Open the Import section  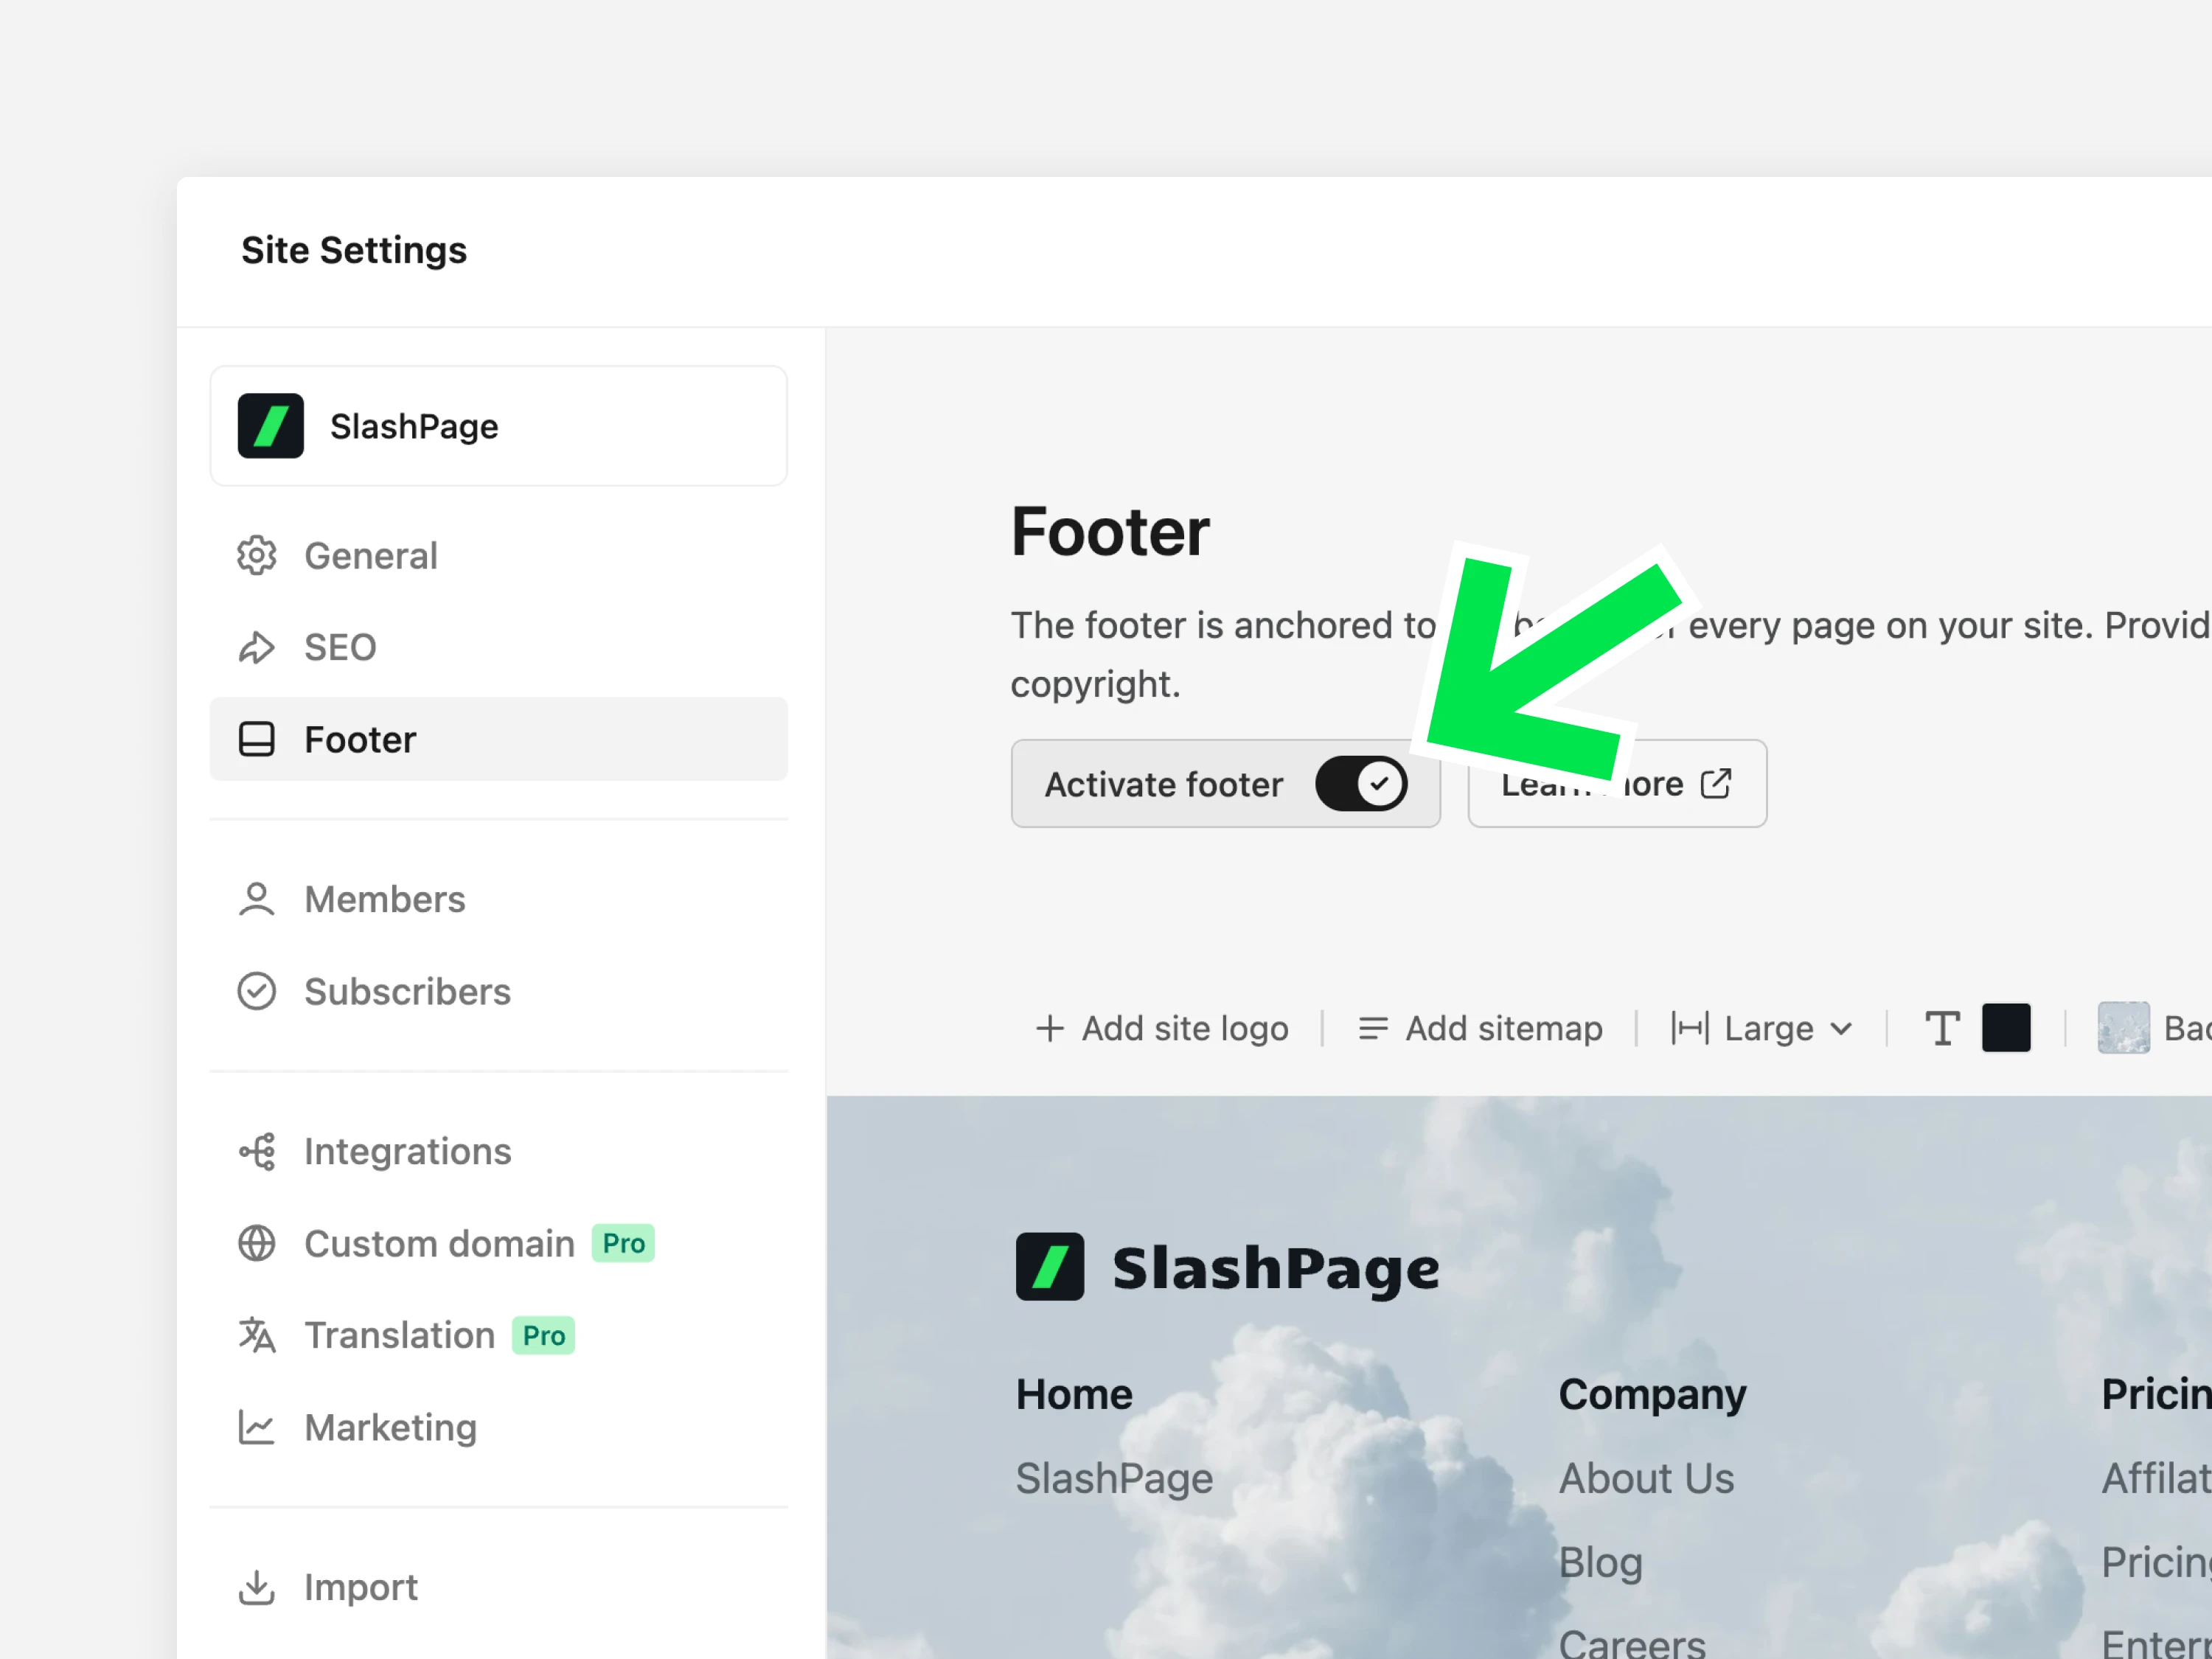click(499, 1587)
